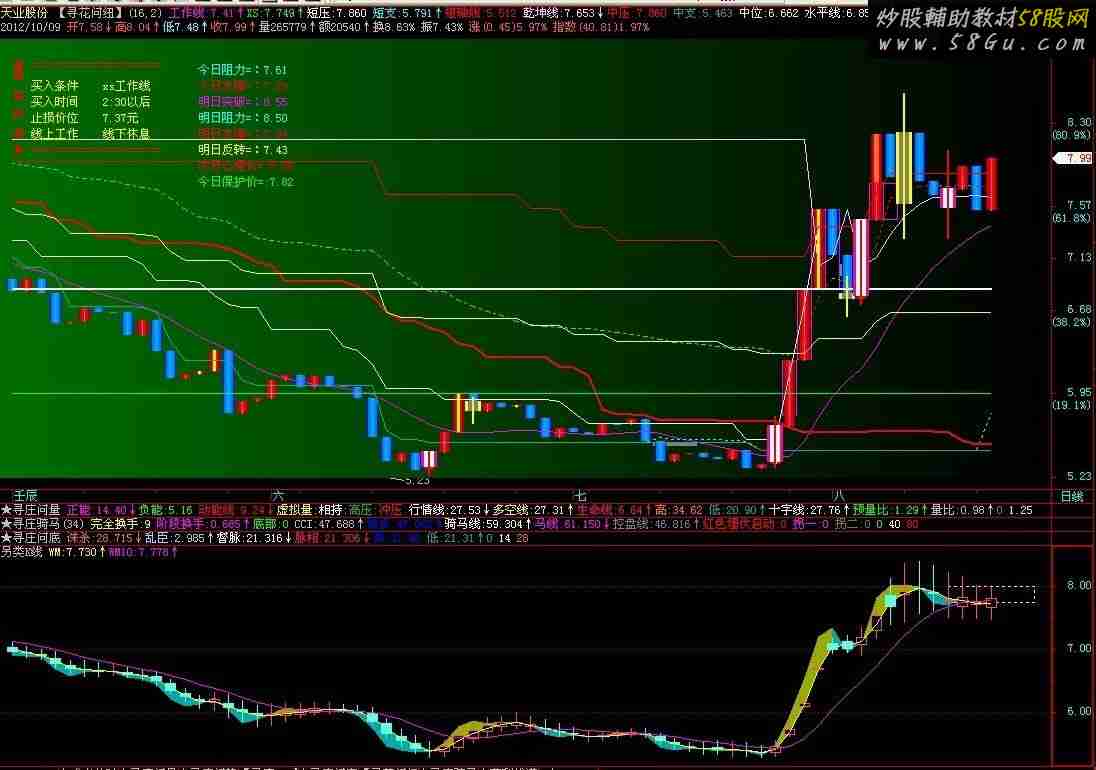Click the 买入条件 label
1096x770 pixels.
point(55,86)
